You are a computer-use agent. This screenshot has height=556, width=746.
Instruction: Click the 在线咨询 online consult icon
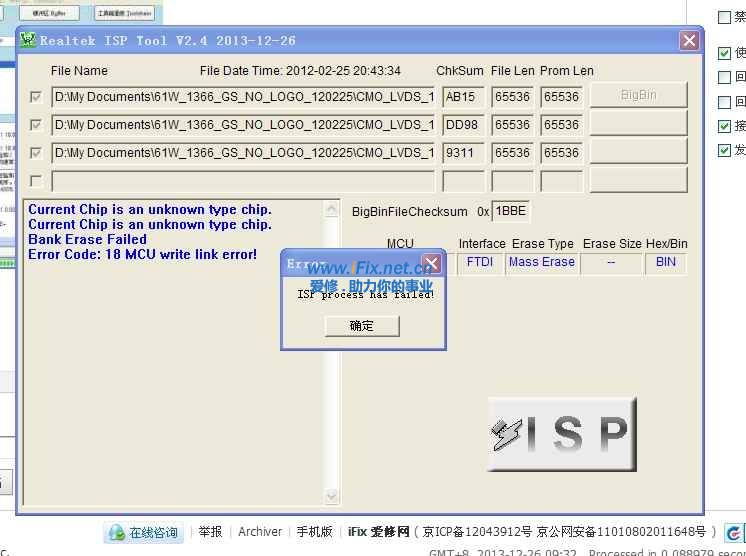click(x=117, y=533)
